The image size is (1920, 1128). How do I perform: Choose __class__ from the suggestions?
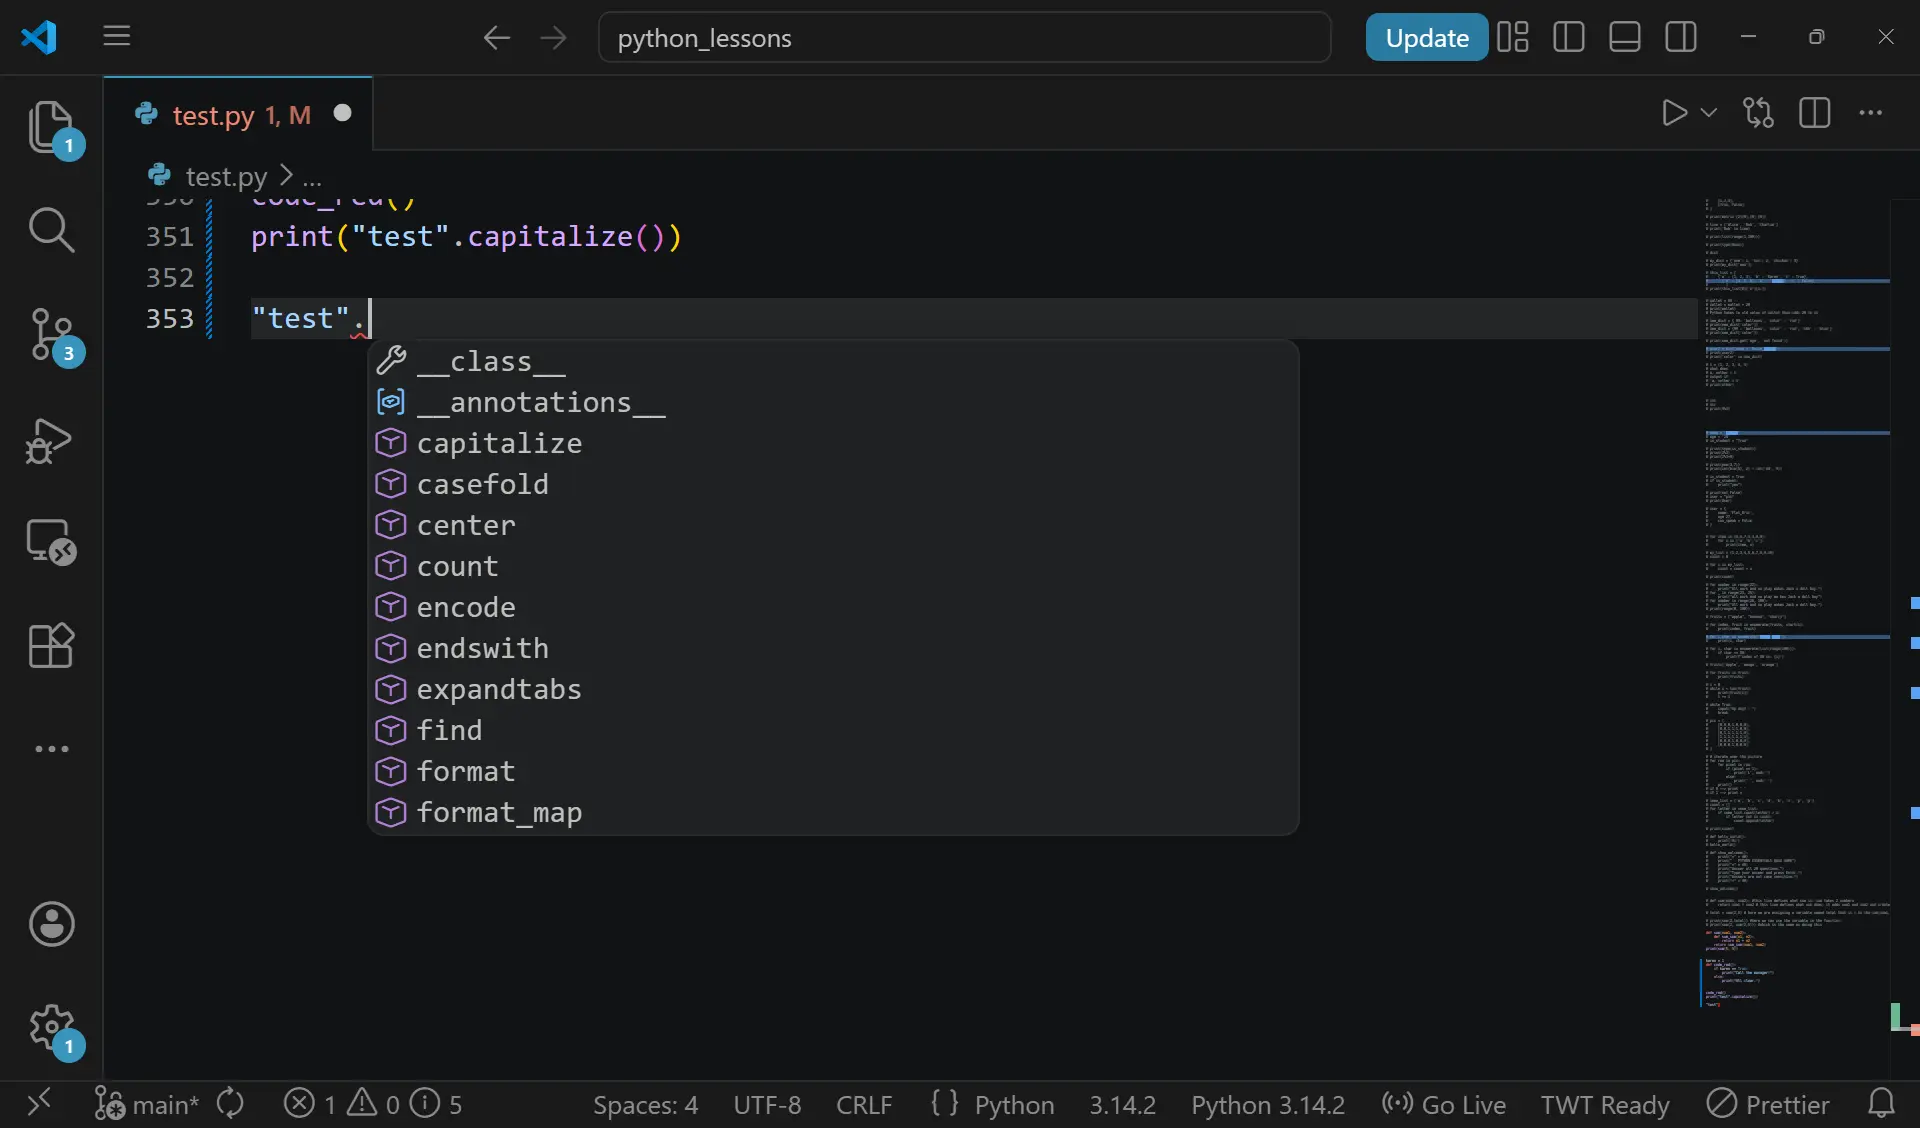833,361
